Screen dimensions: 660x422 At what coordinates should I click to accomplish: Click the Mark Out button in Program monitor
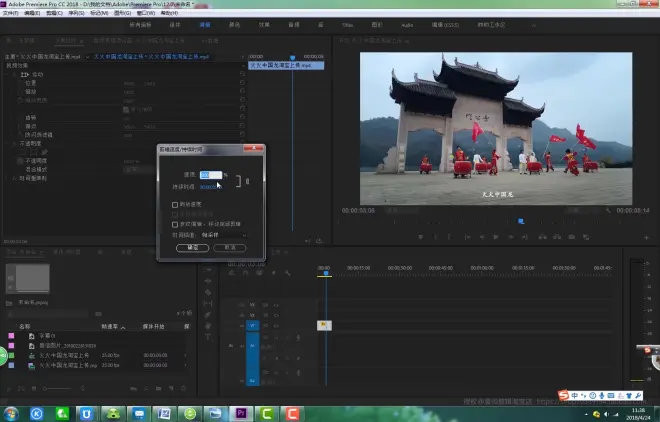coord(449,237)
